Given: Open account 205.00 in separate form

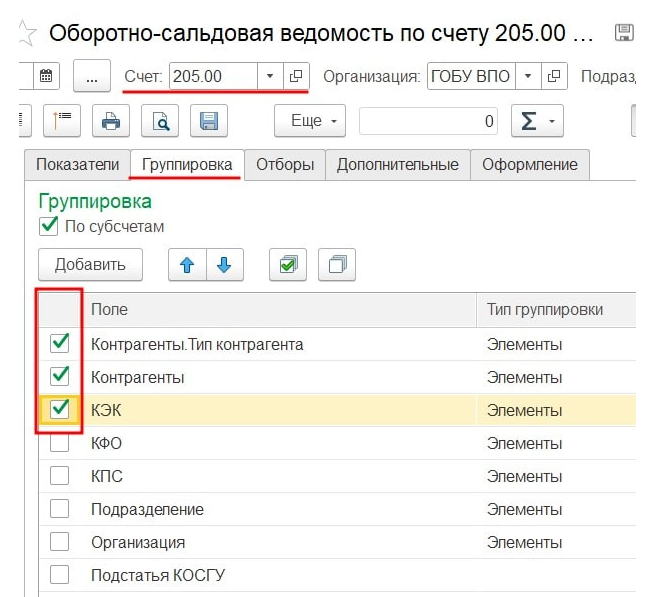Looking at the screenshot, I should [x=296, y=76].
